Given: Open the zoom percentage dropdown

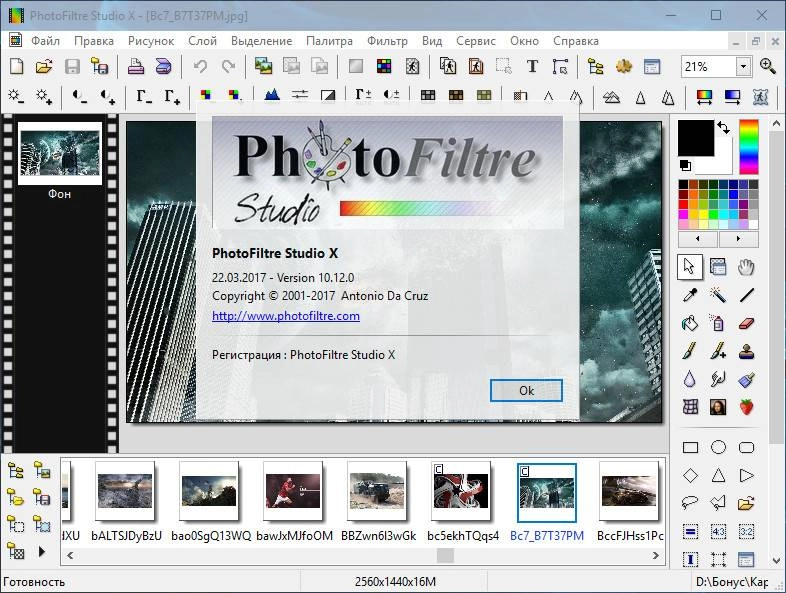Looking at the screenshot, I should click(x=743, y=67).
